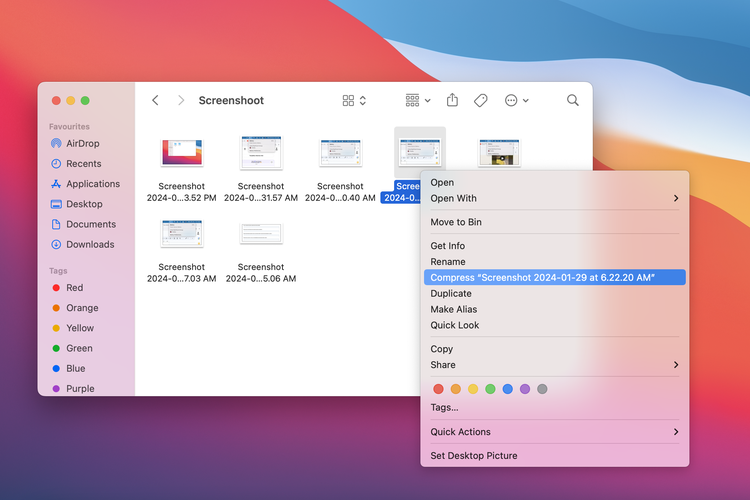Open the Applications folder in sidebar
The image size is (750, 500).
tap(92, 184)
